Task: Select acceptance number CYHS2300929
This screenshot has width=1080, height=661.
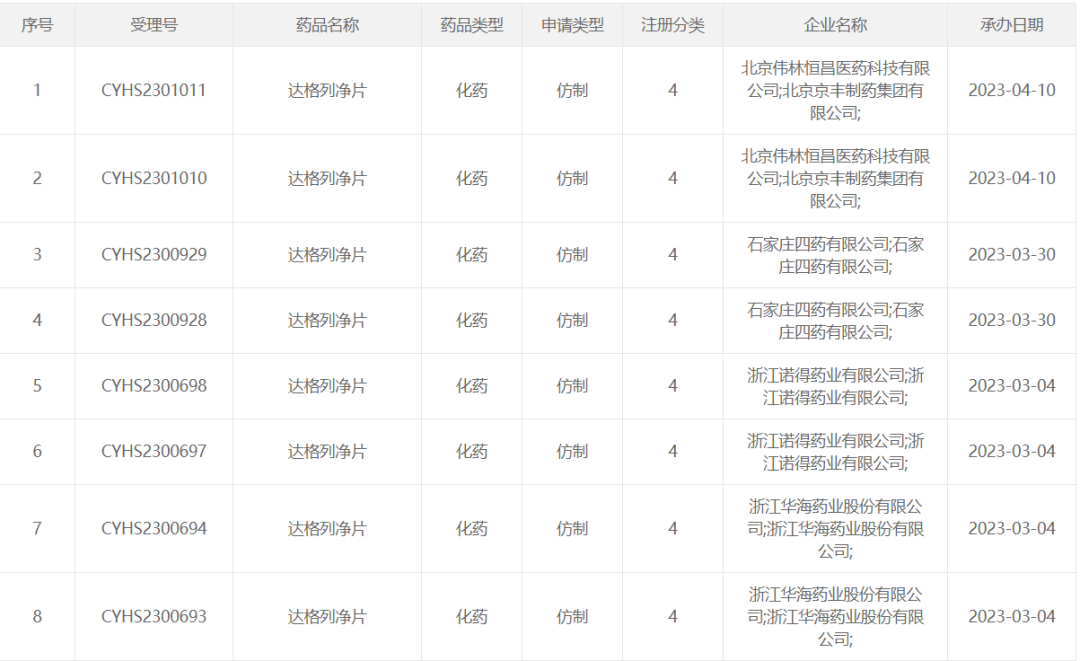Action: click(x=154, y=255)
